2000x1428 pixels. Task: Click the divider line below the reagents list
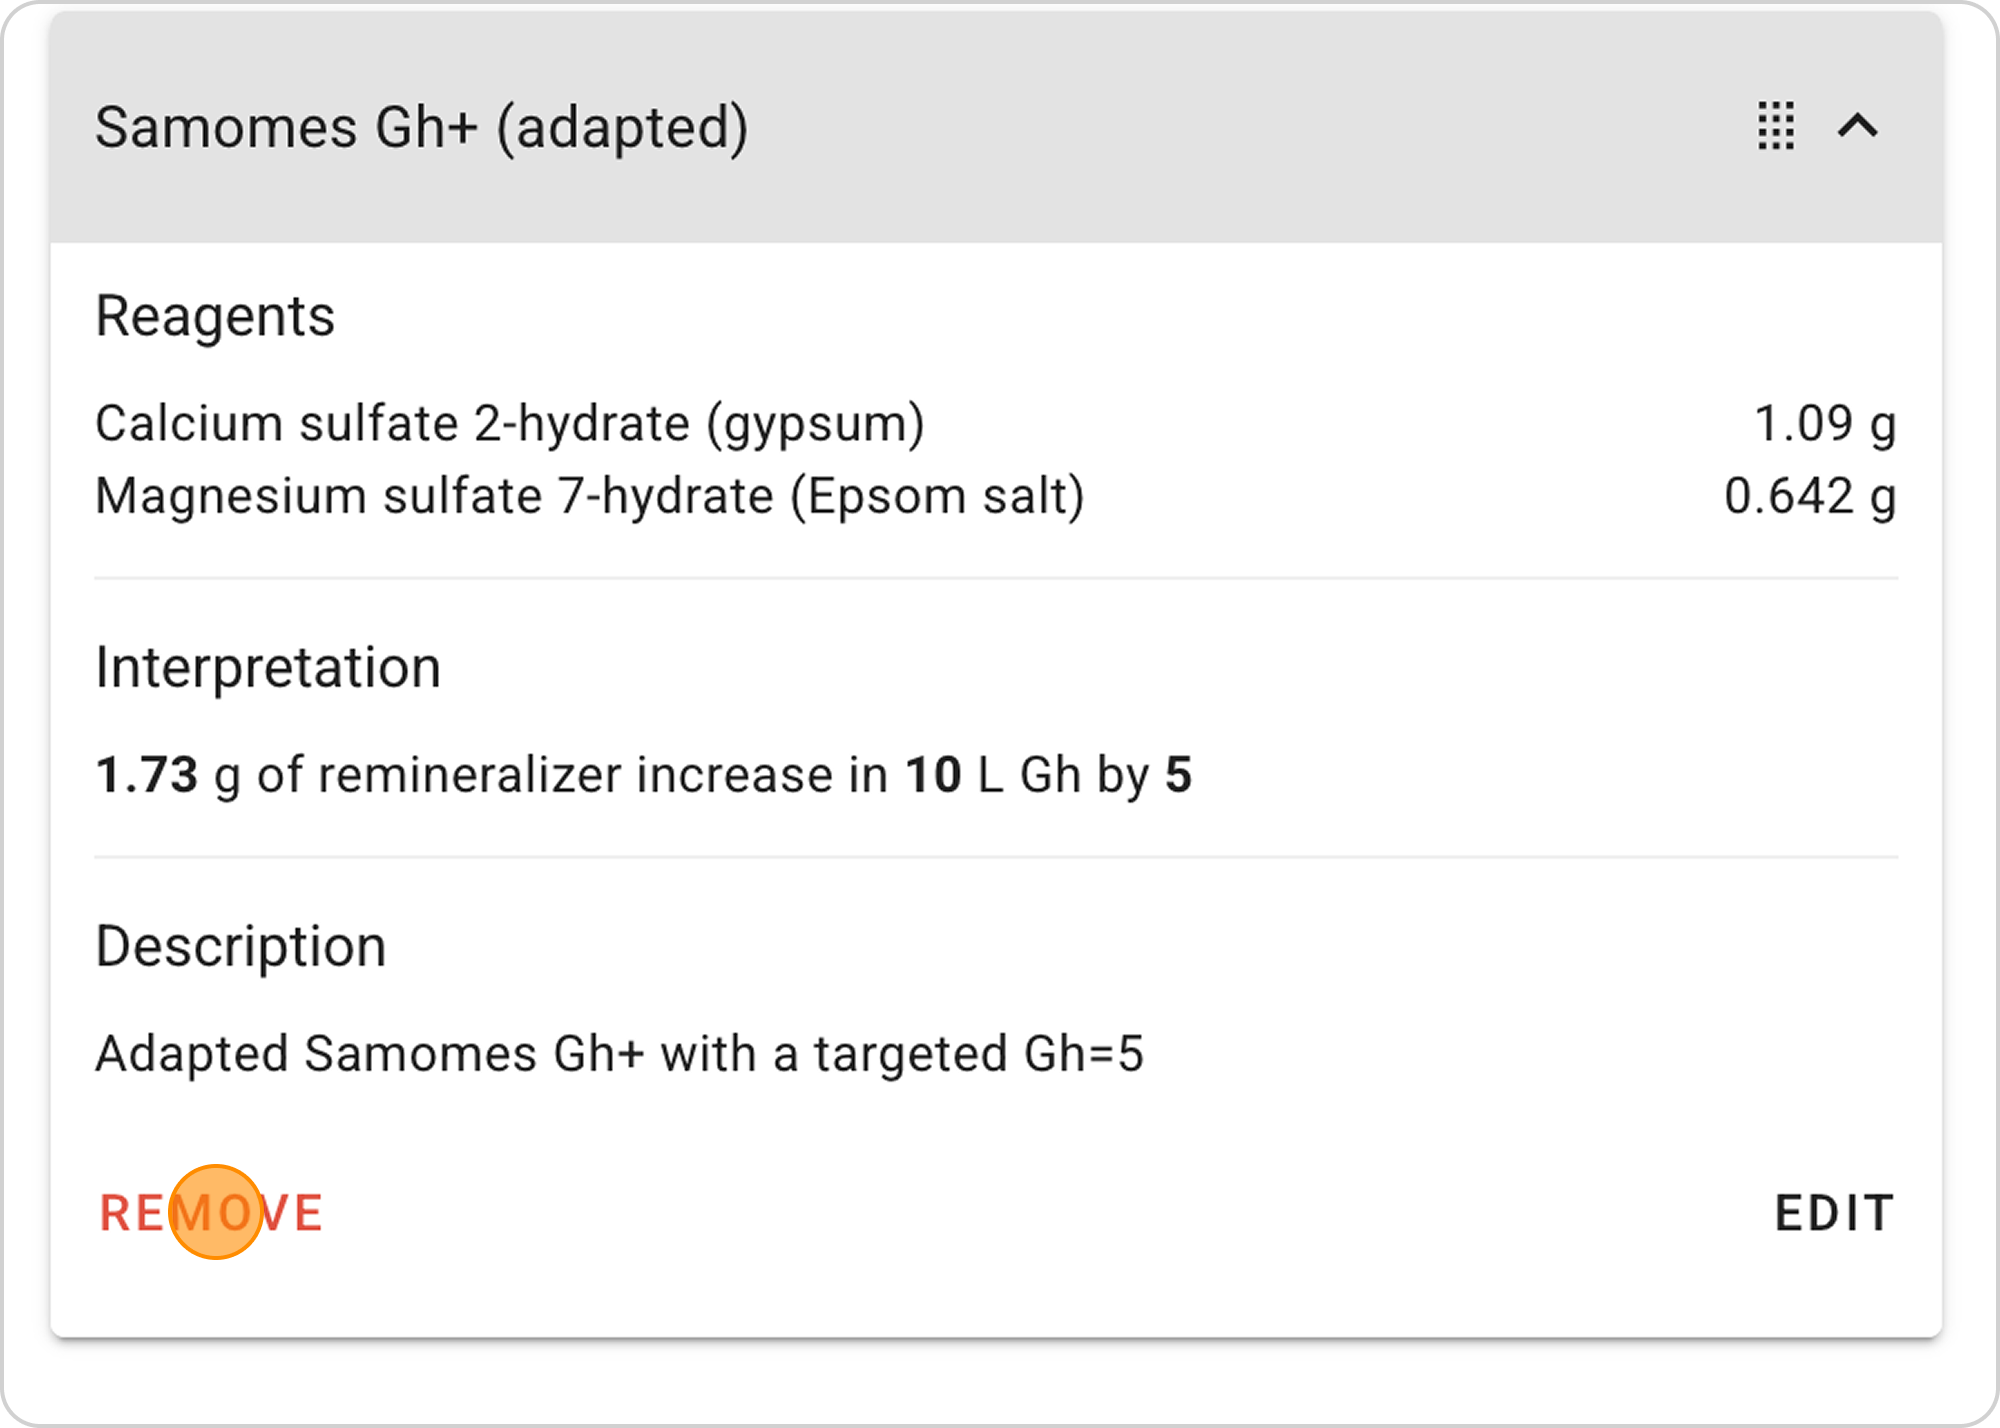click(x=996, y=578)
